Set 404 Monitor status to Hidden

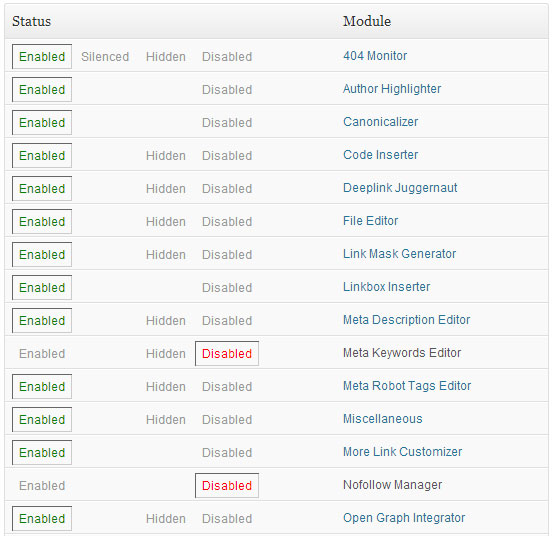[166, 57]
